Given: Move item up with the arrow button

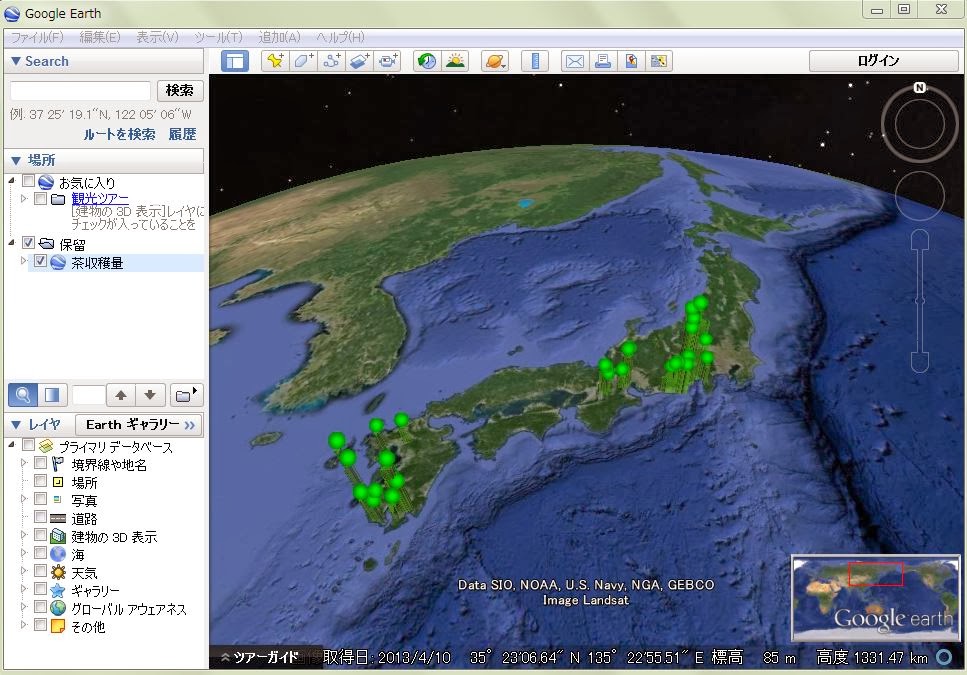Looking at the screenshot, I should [121, 395].
